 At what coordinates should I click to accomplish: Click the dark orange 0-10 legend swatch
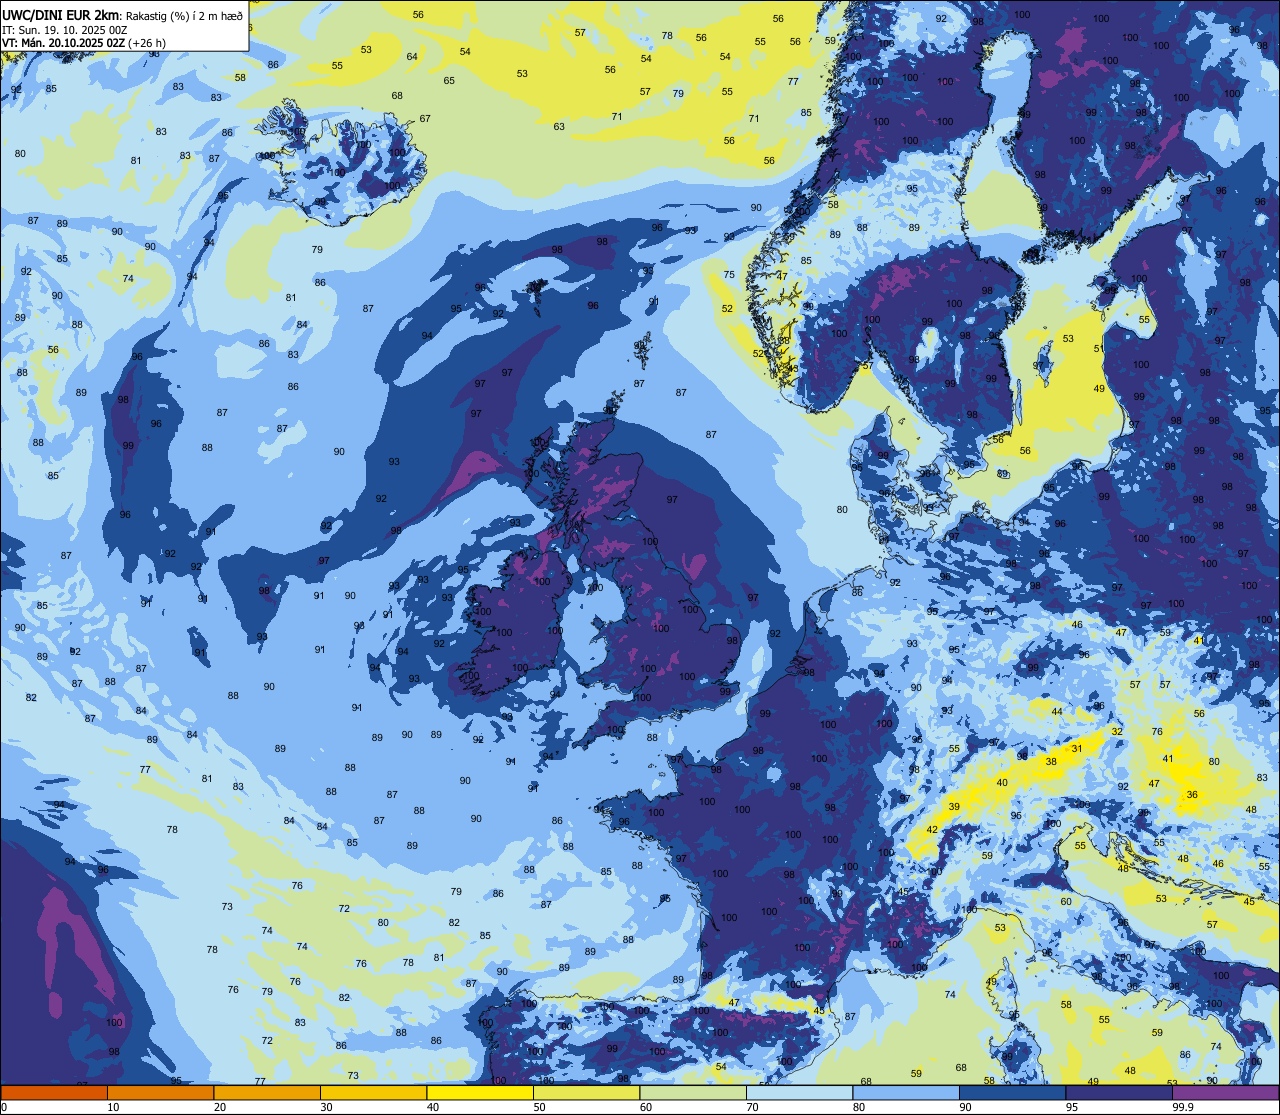pos(54,1092)
